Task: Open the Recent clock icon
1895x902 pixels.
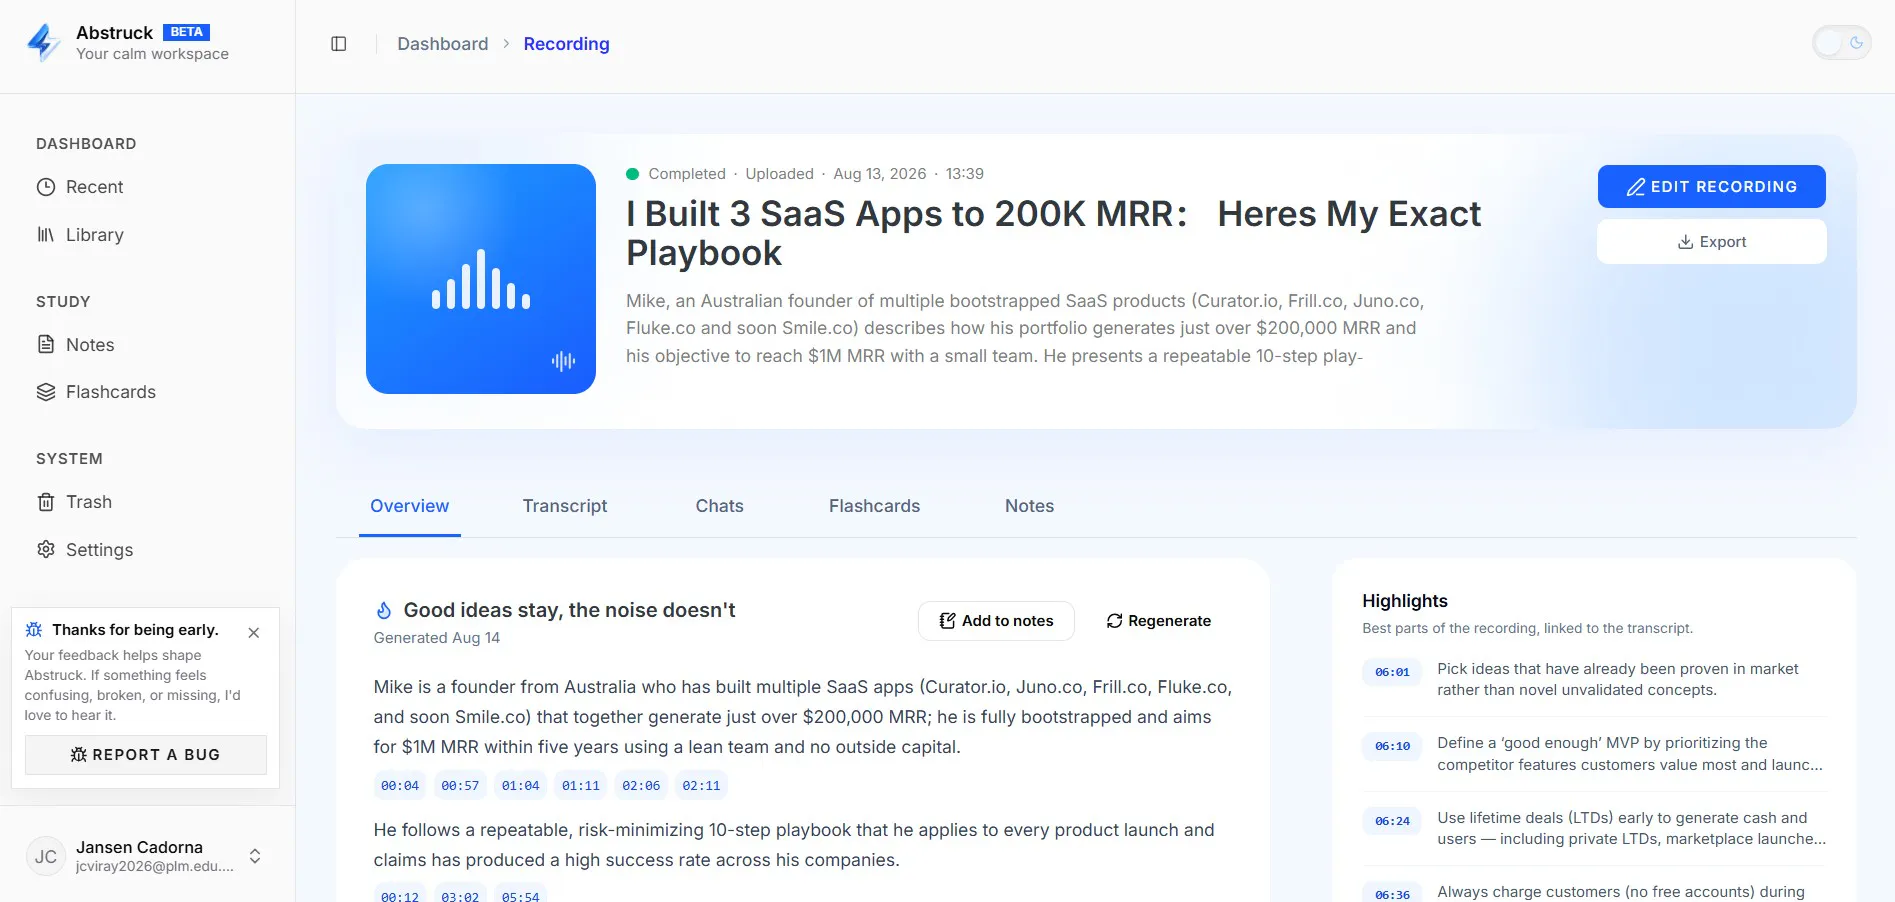Action: click(46, 187)
